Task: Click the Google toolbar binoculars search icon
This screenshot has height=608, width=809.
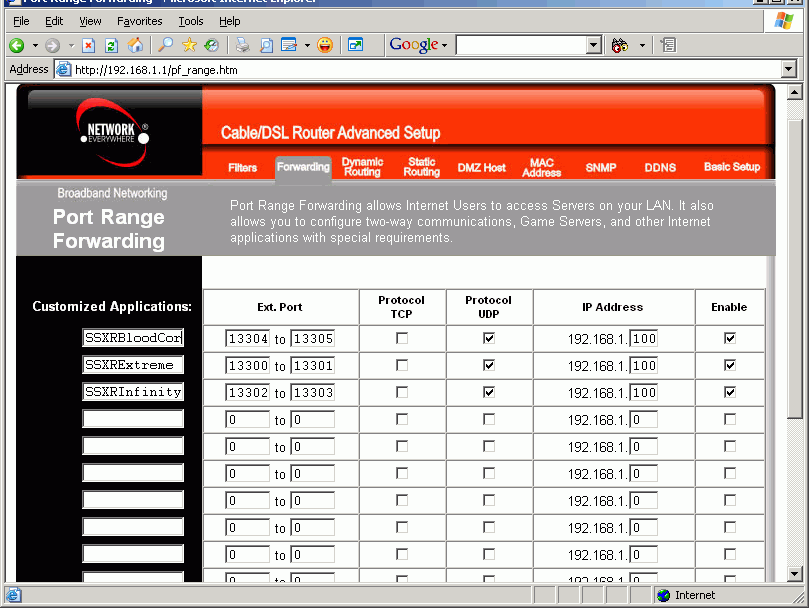Action: [620, 45]
